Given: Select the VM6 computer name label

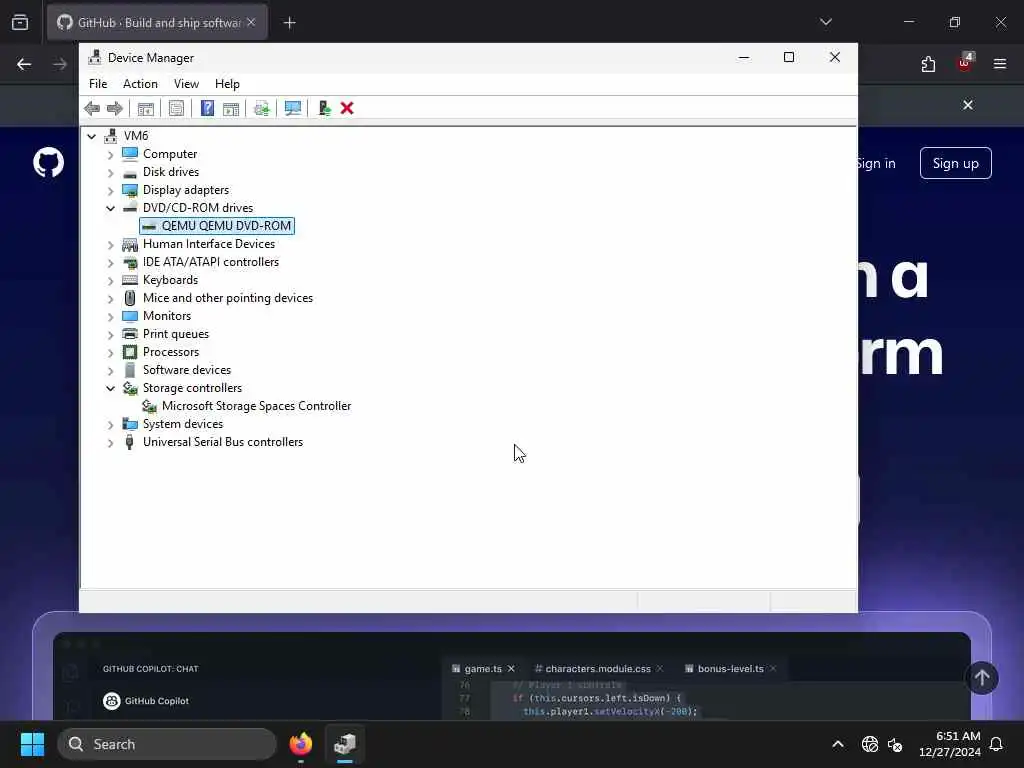Looking at the screenshot, I should click(136, 135).
